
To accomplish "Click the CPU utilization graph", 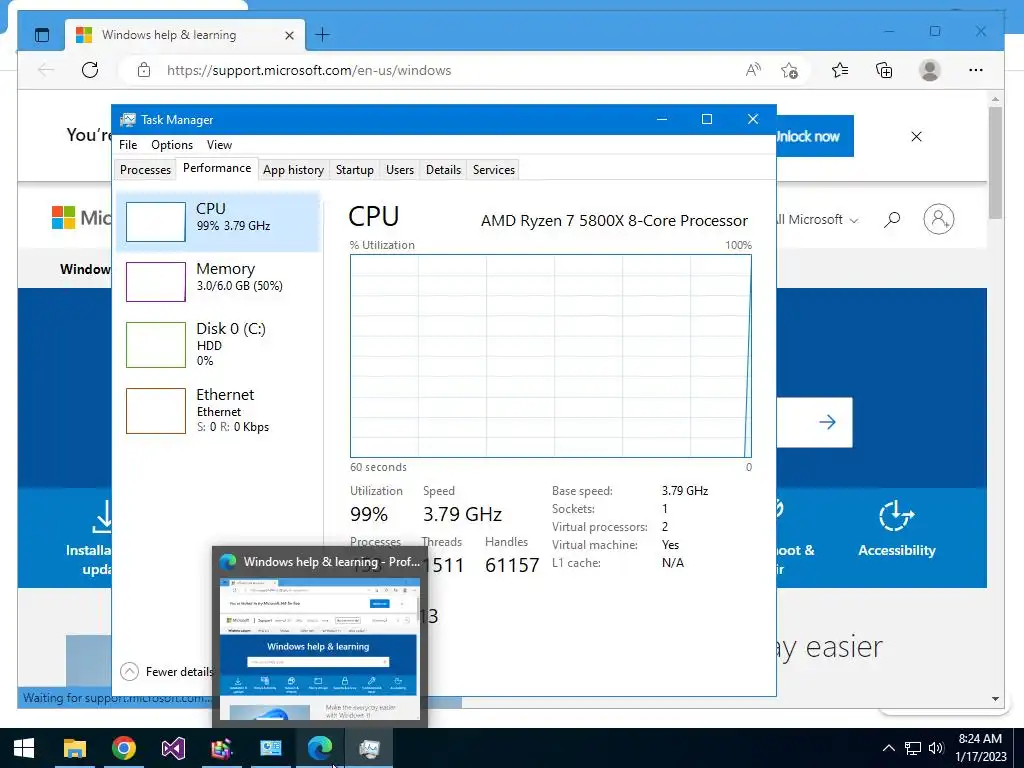I will pos(551,356).
